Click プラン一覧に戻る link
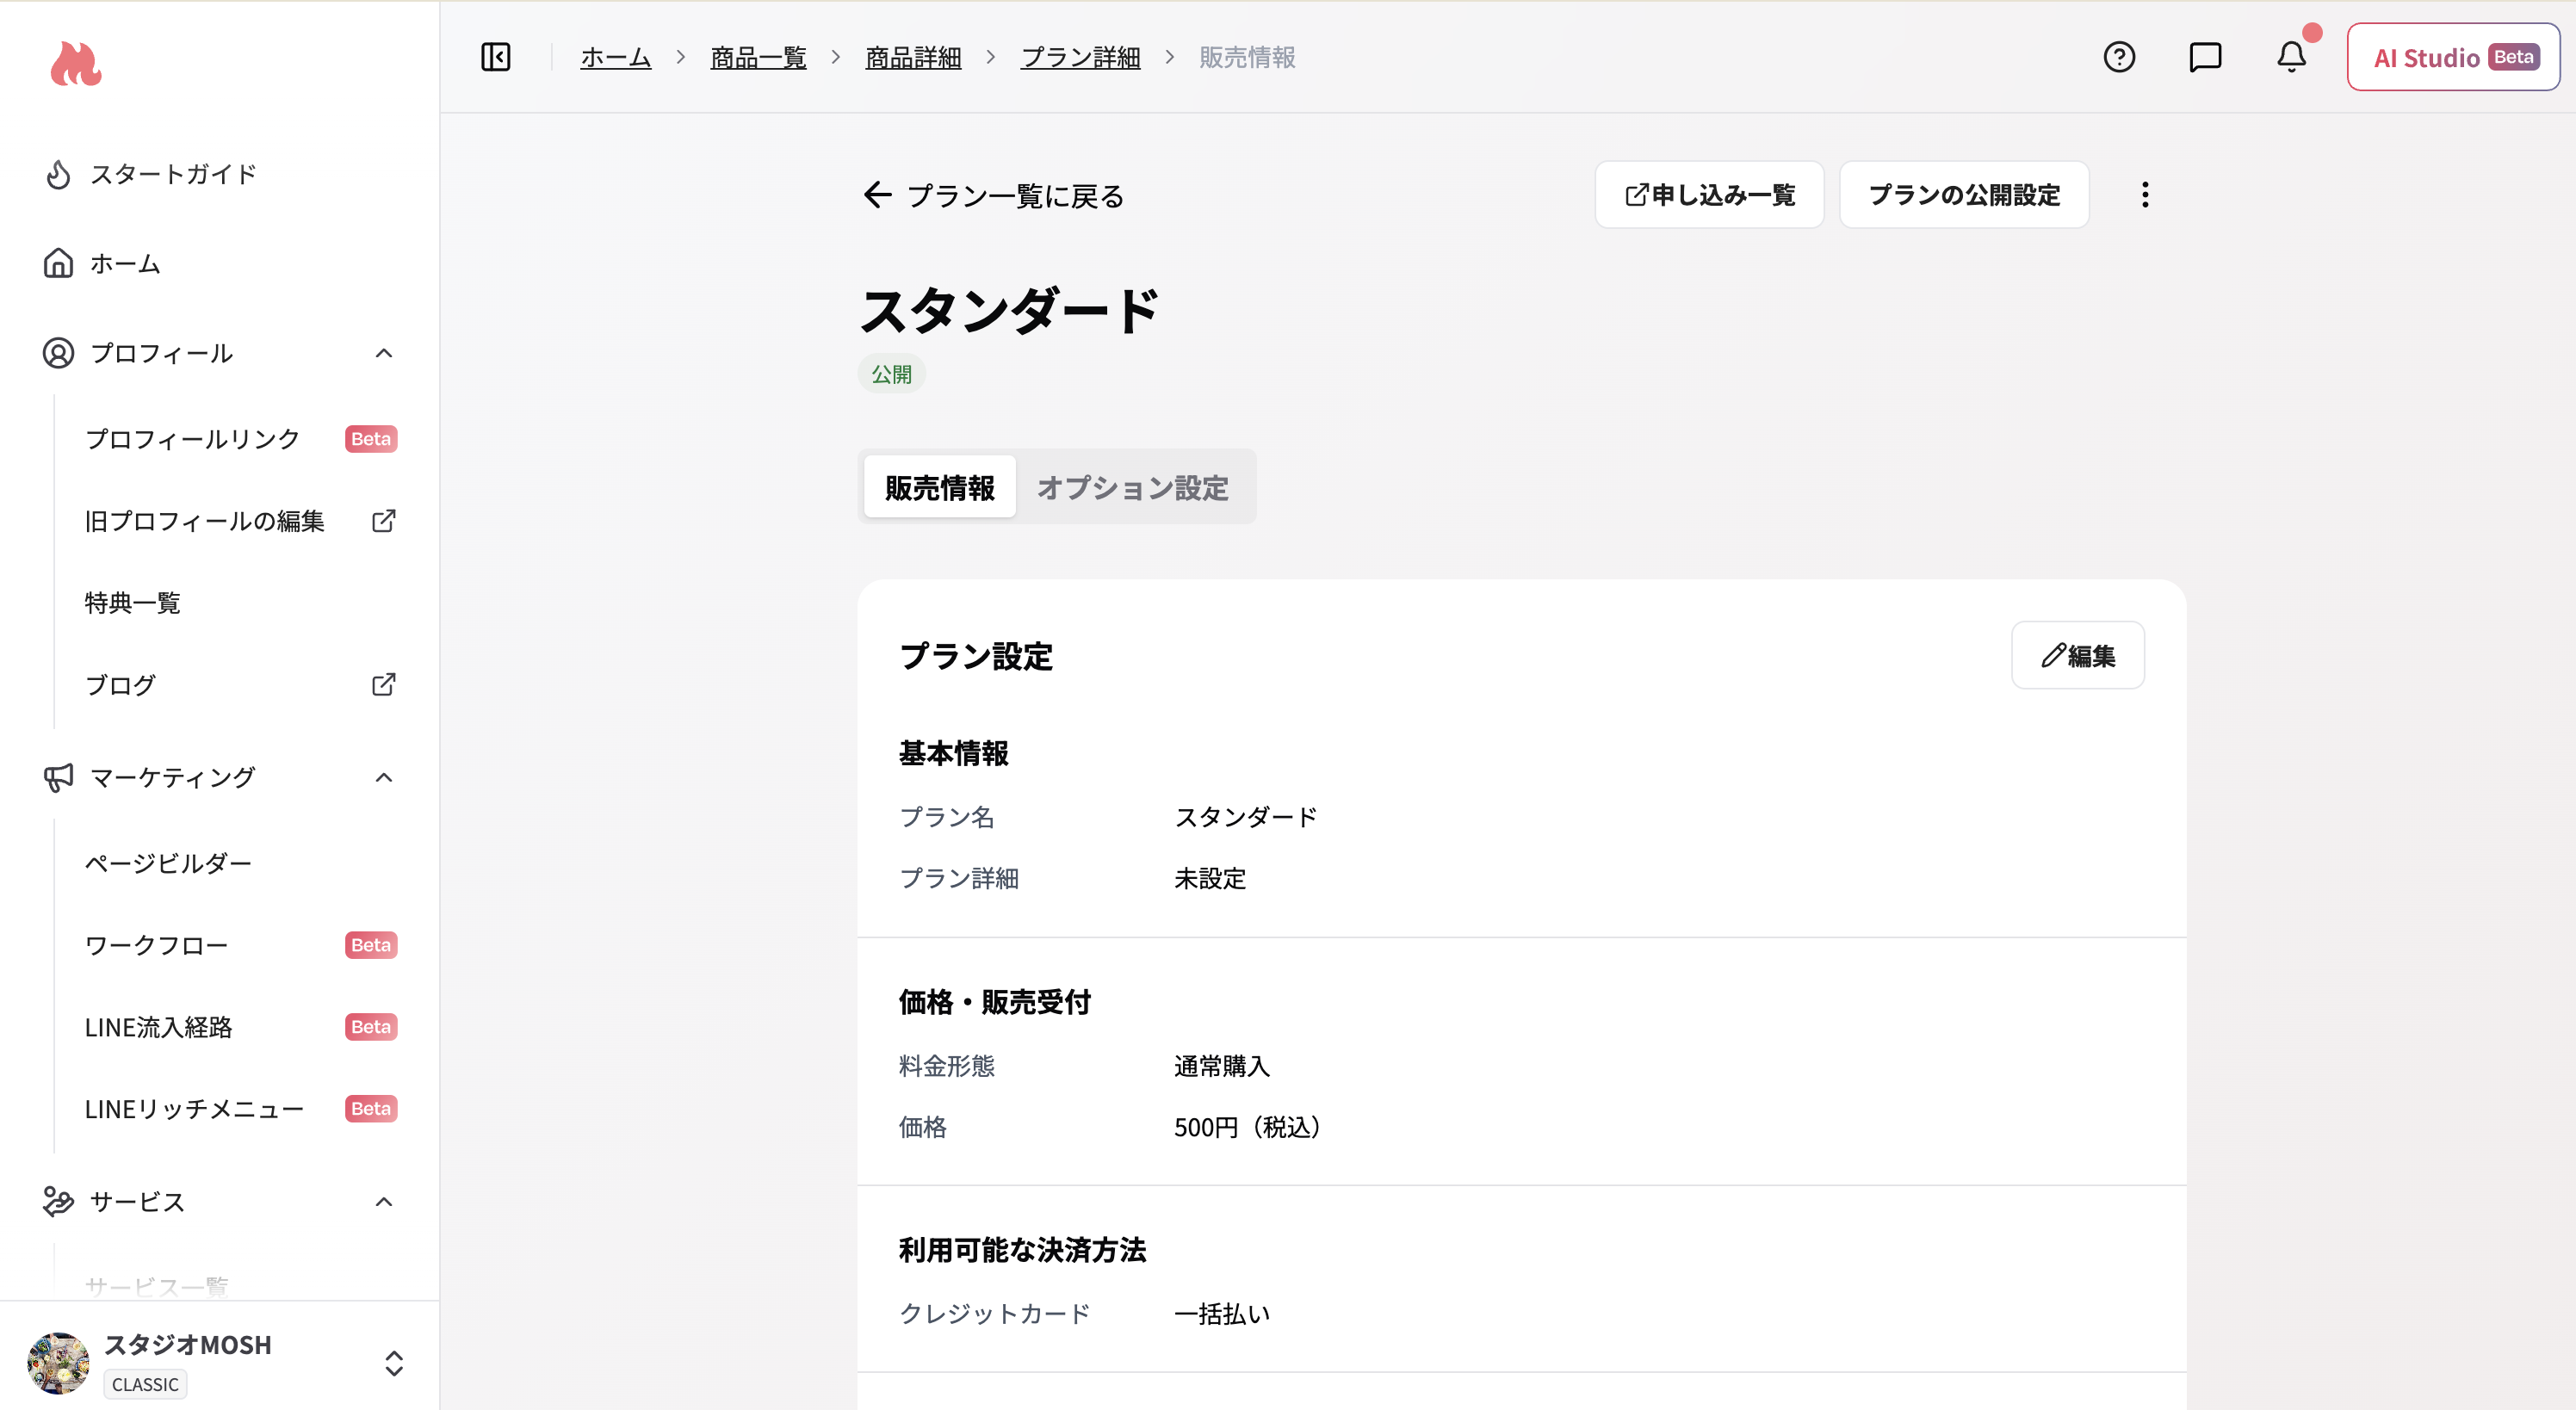 tap(994, 195)
